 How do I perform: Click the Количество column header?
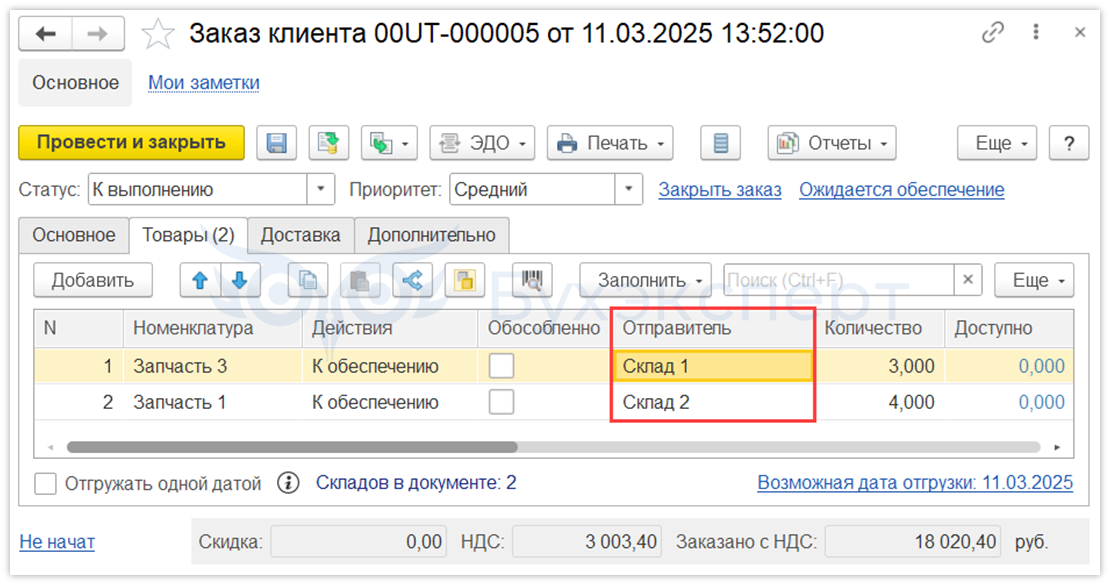pos(880,329)
